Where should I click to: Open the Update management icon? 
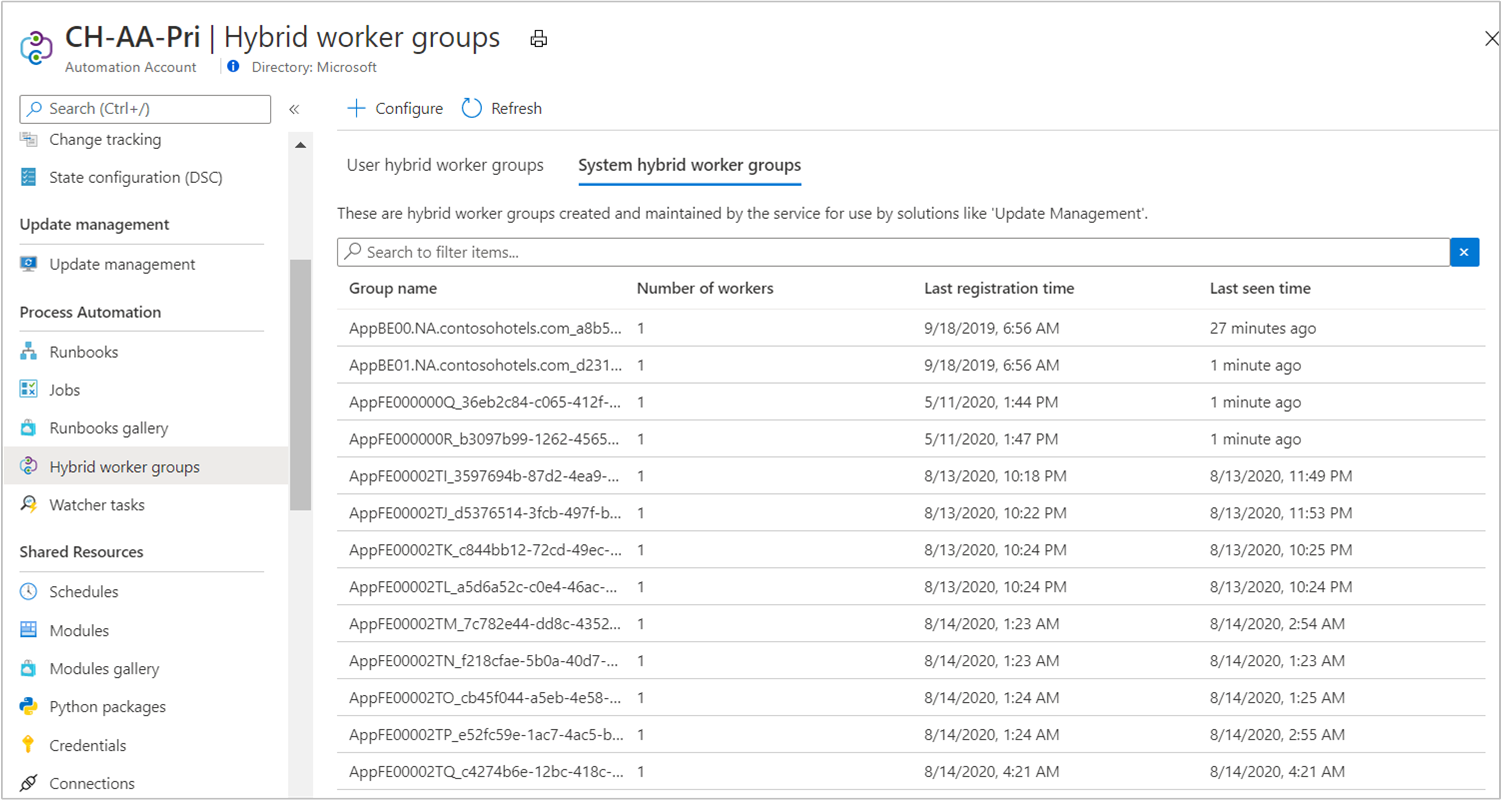29,264
